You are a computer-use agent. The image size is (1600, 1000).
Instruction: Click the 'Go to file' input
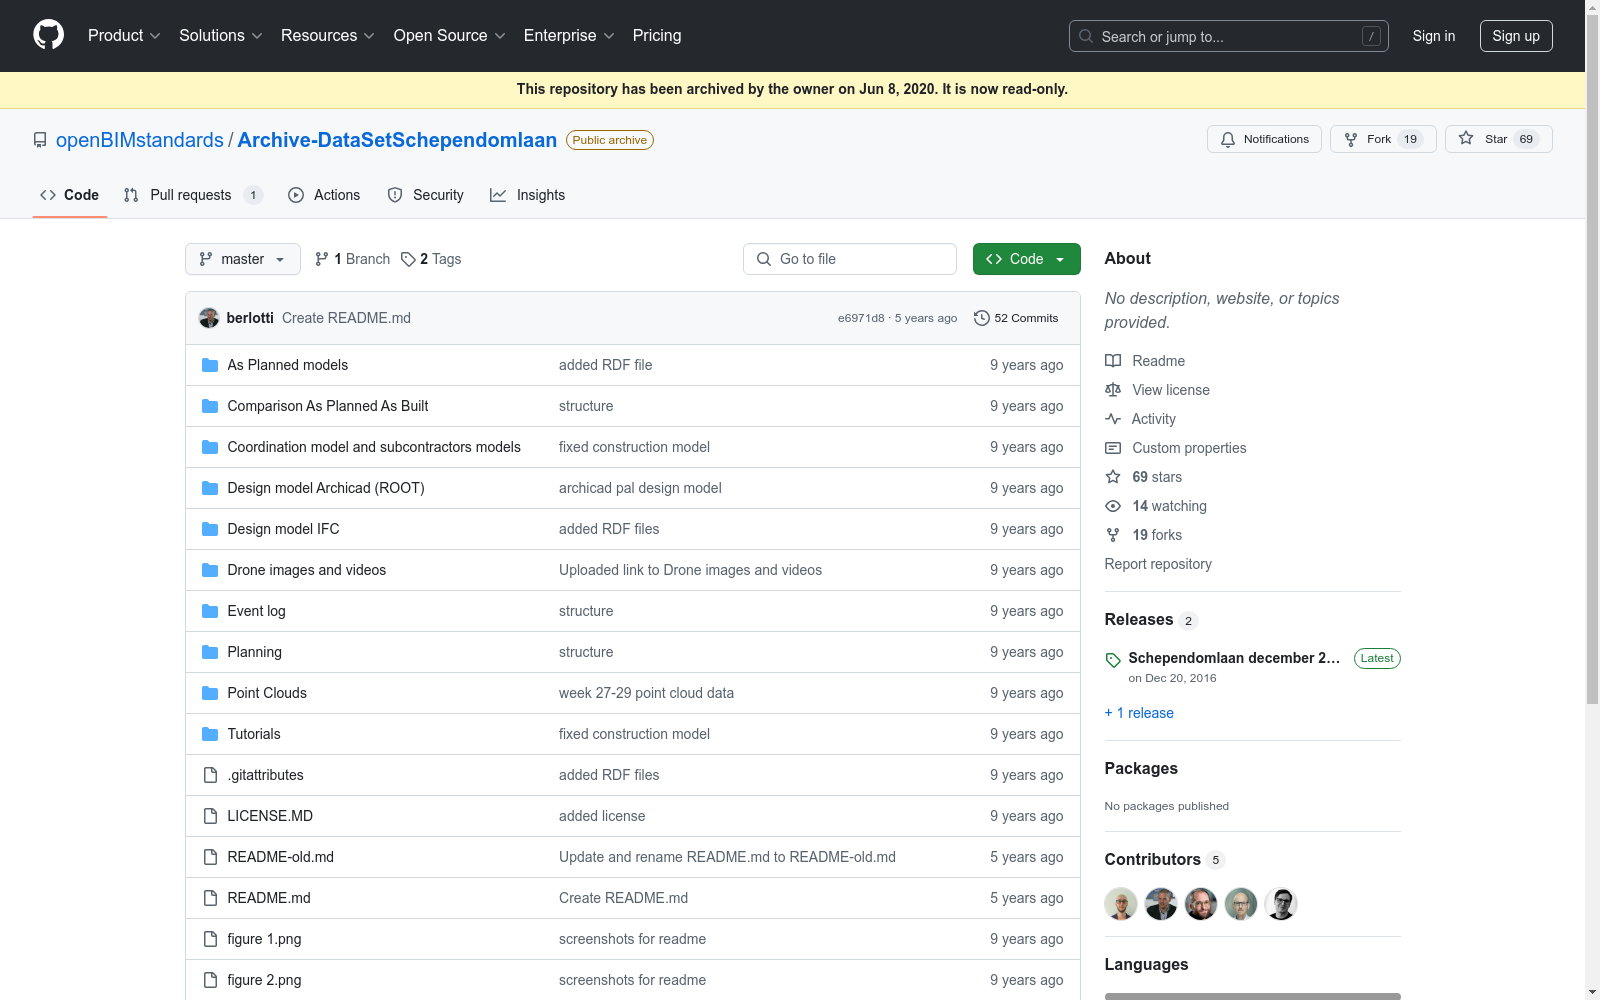(850, 259)
